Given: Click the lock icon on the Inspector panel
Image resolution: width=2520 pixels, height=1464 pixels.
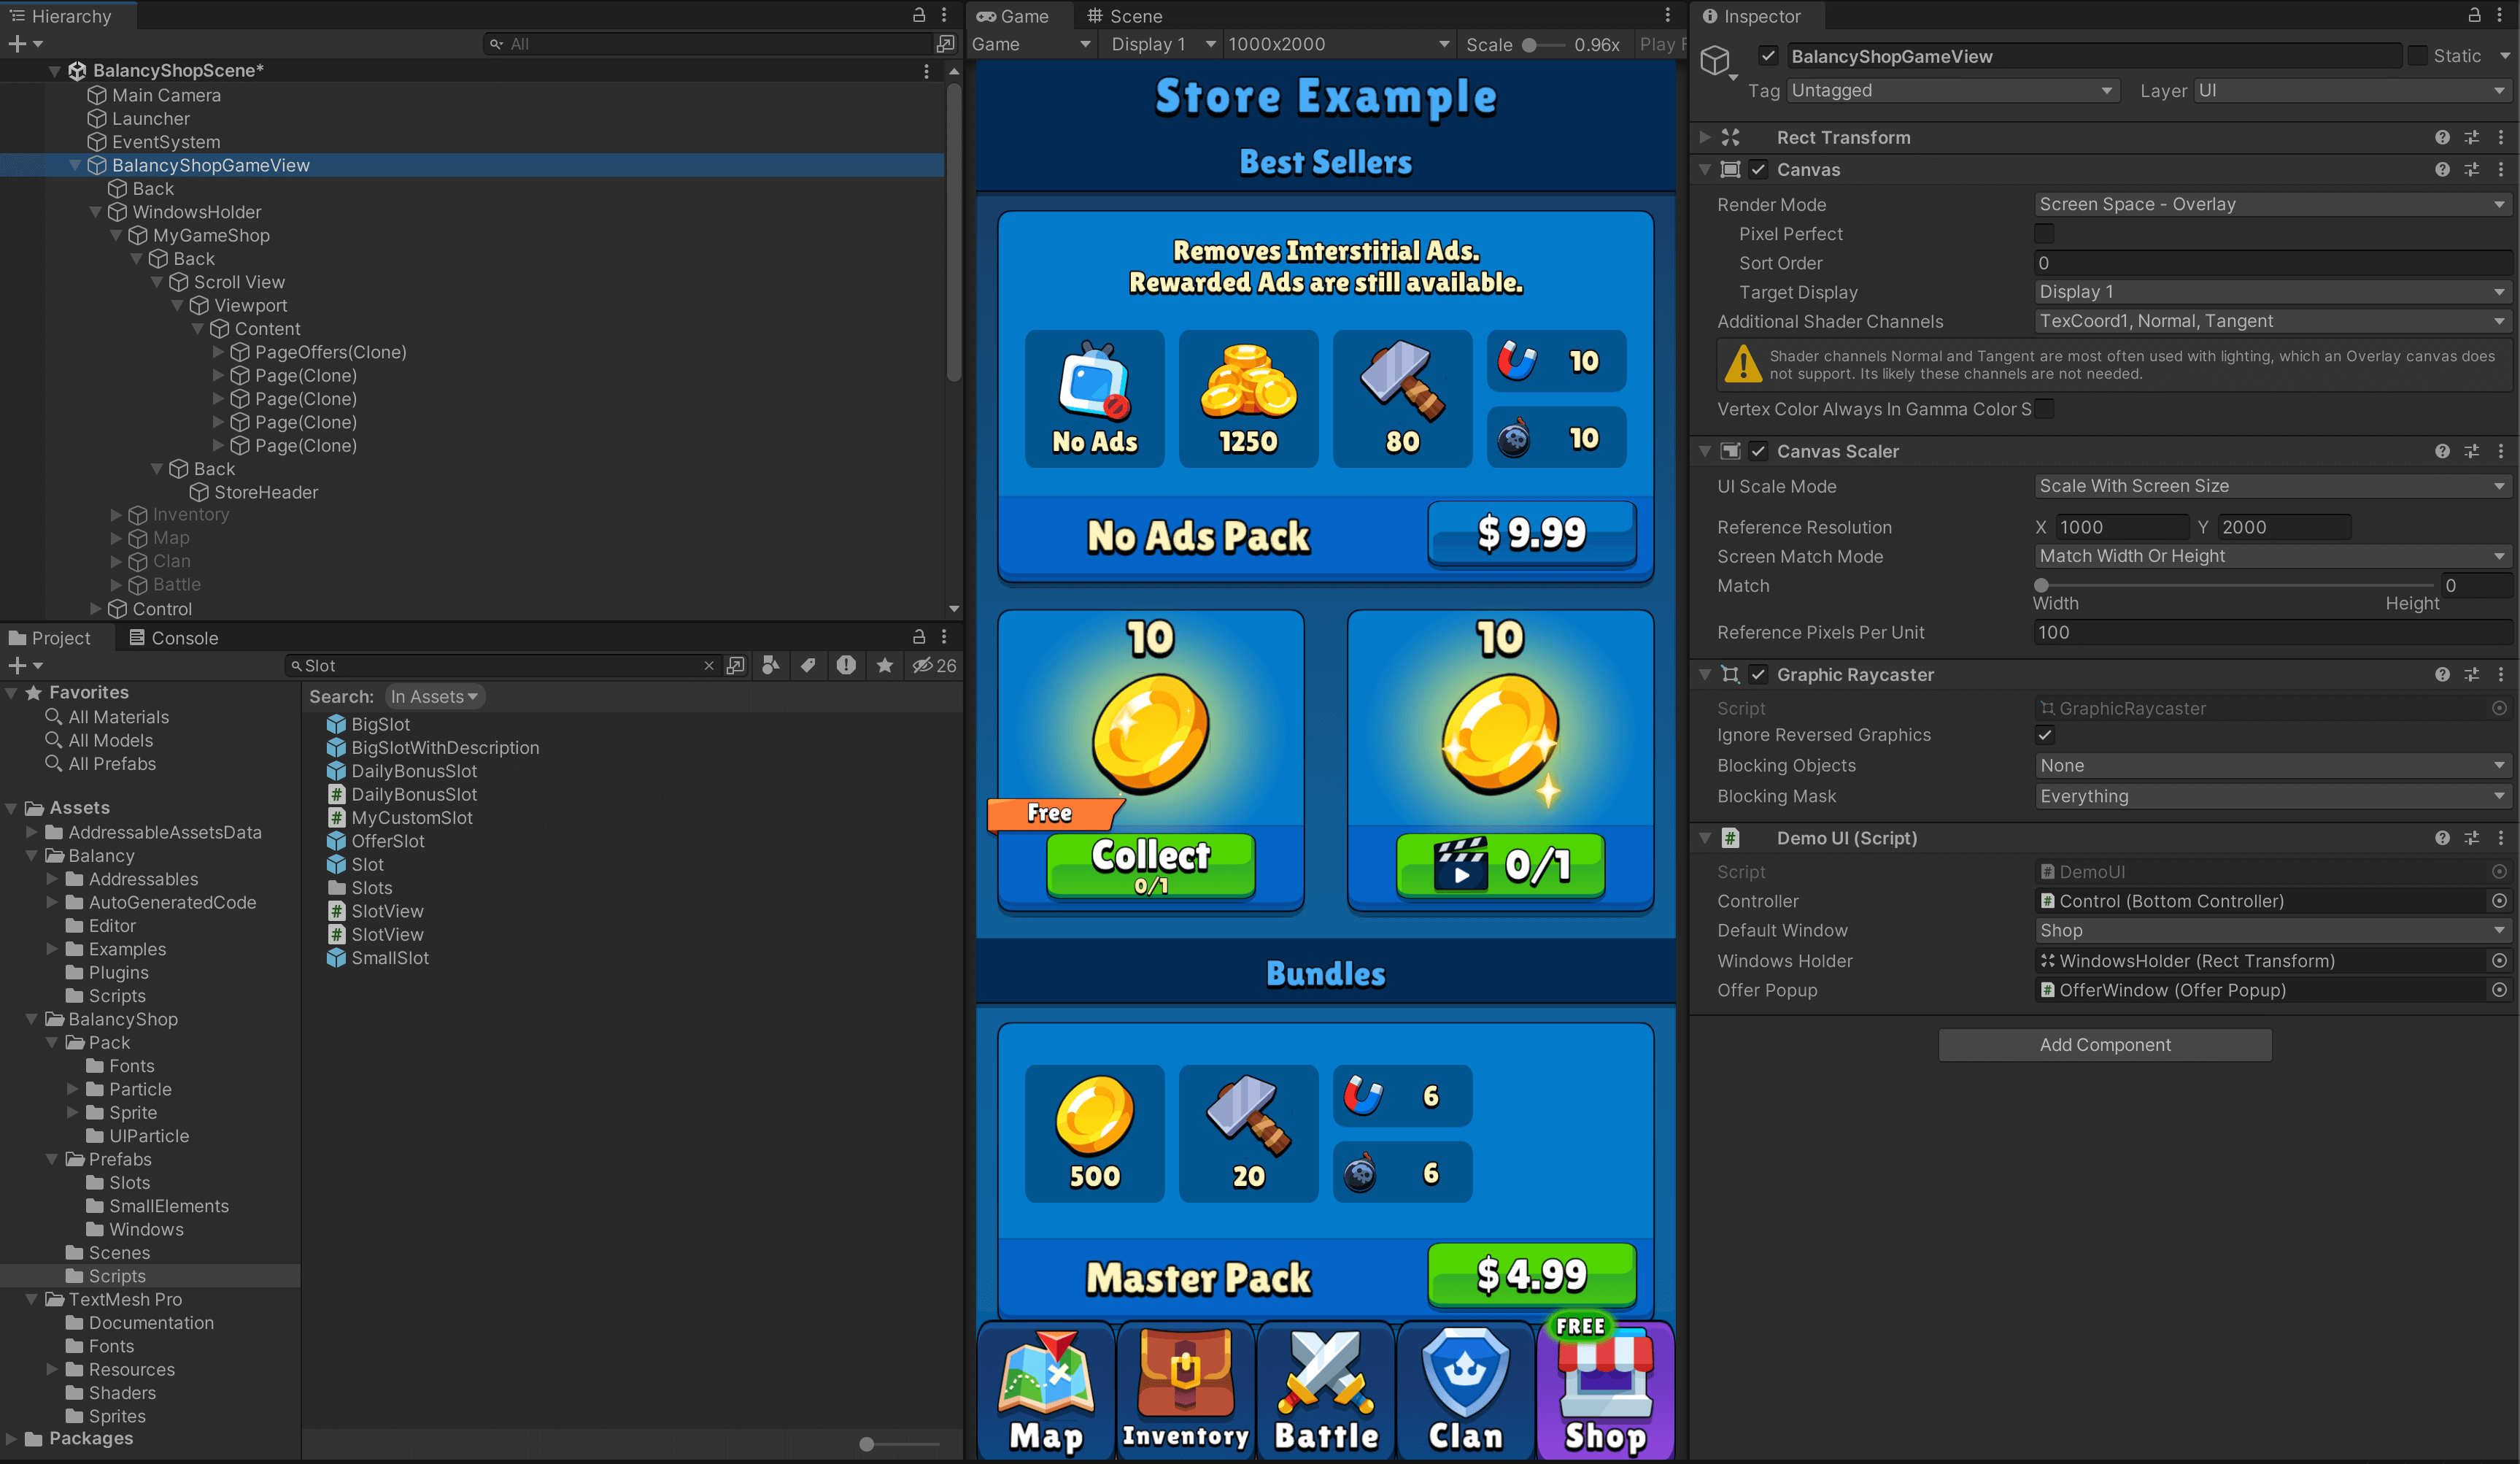Looking at the screenshot, I should click(2473, 16).
